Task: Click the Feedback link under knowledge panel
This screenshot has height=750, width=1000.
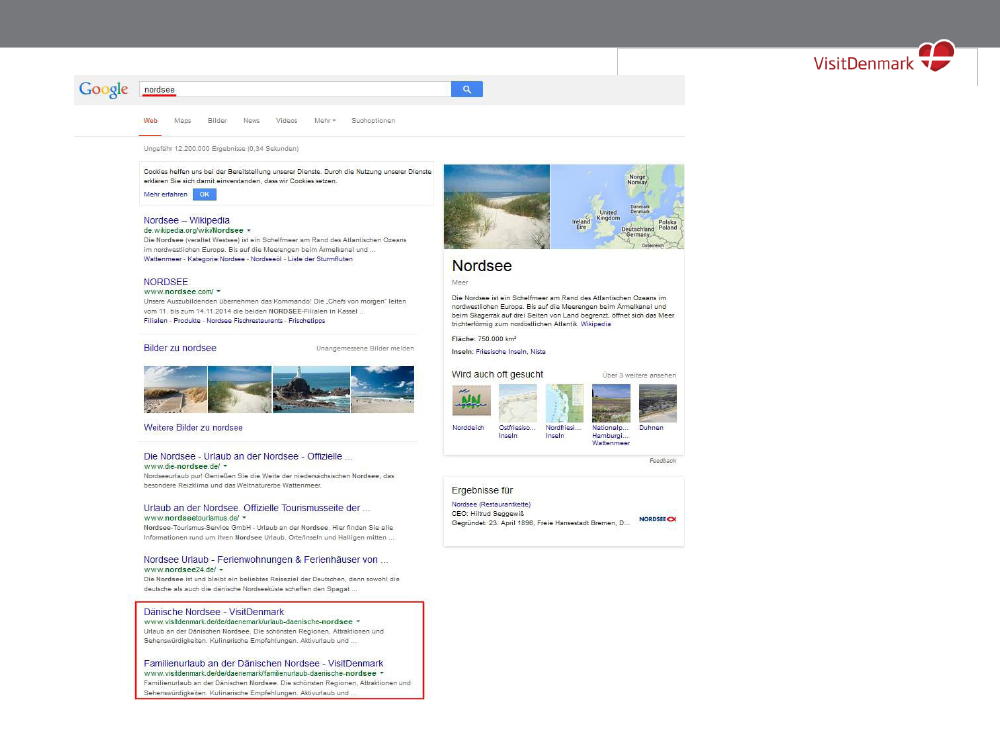Action: pyautogui.click(x=663, y=460)
